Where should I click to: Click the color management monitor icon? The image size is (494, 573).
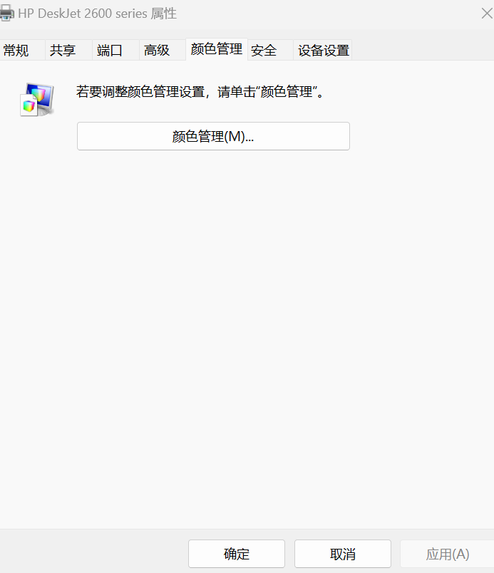coord(37,100)
